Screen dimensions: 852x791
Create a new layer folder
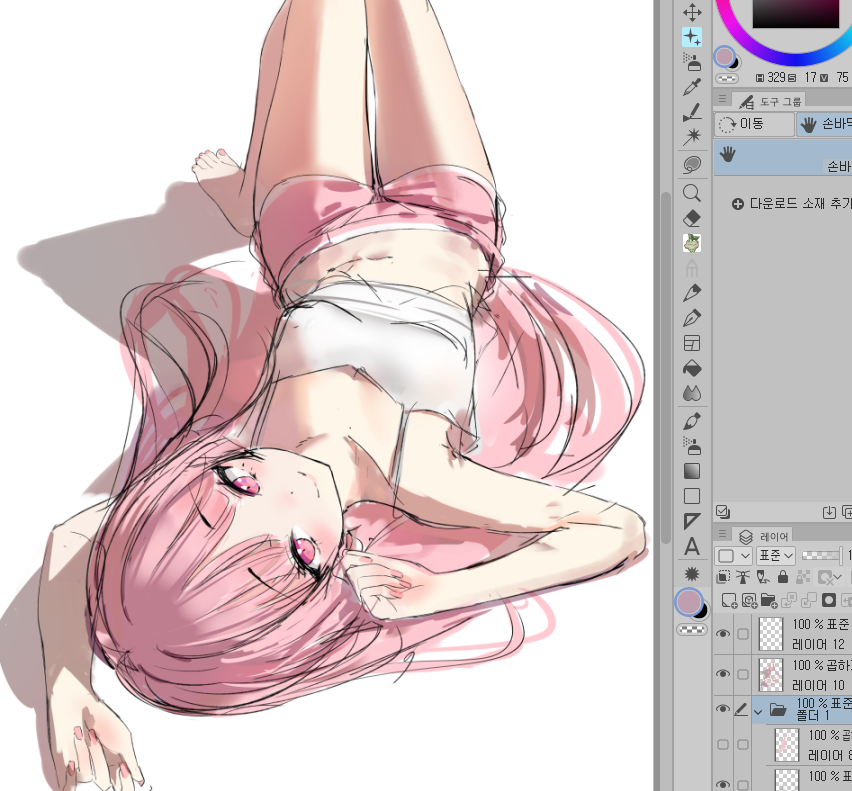[768, 600]
